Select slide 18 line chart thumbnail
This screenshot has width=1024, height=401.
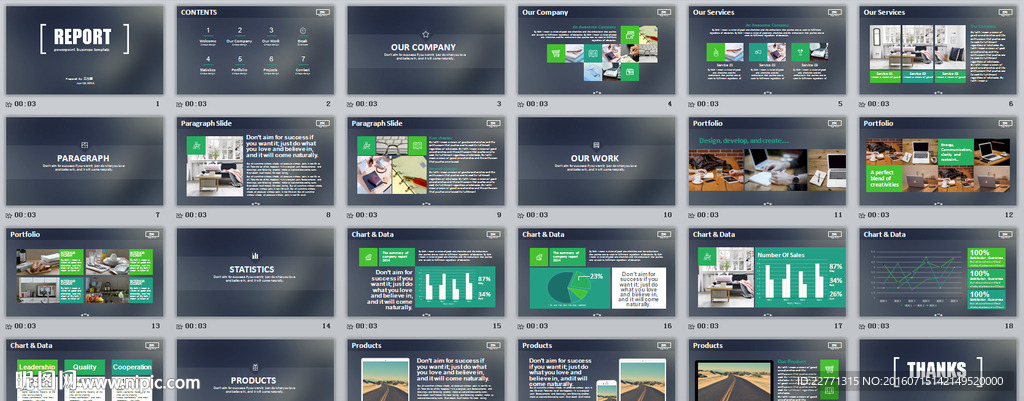(938, 272)
